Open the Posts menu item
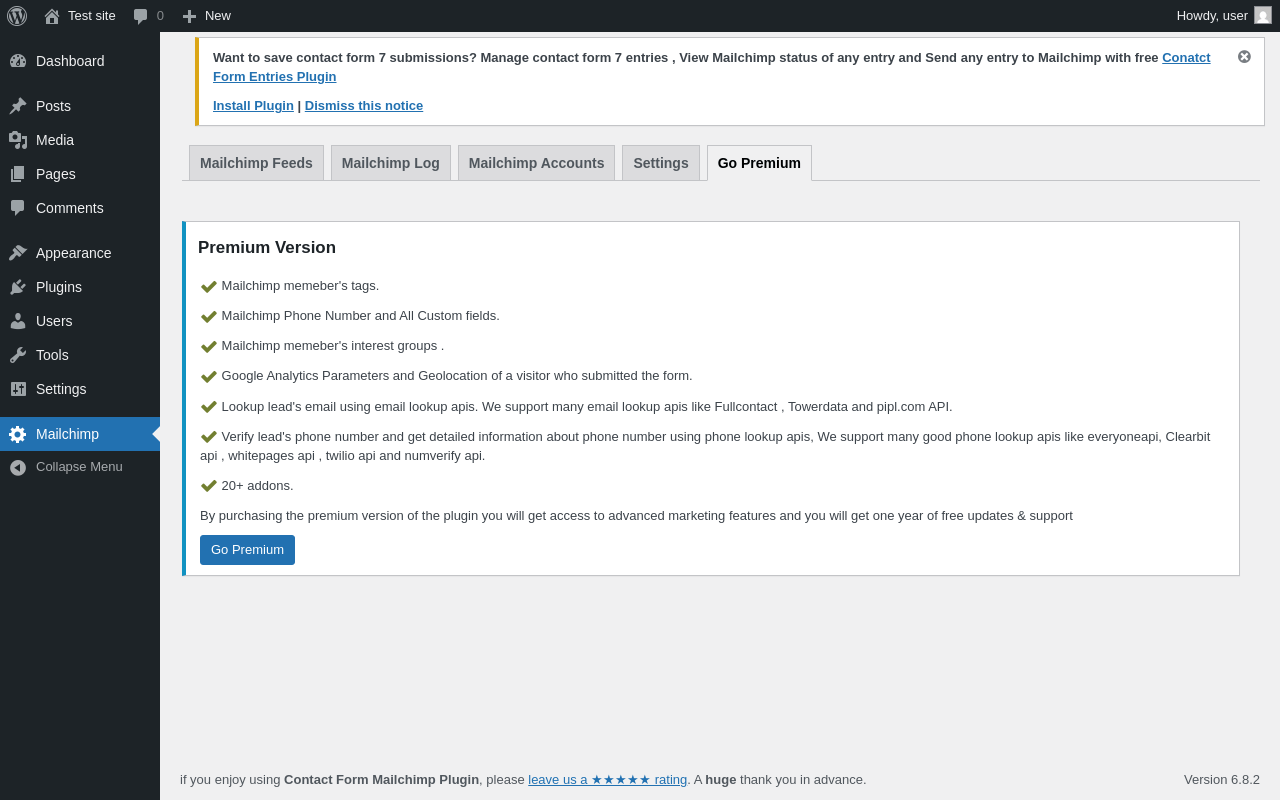The height and width of the screenshot is (800, 1280). point(80,106)
